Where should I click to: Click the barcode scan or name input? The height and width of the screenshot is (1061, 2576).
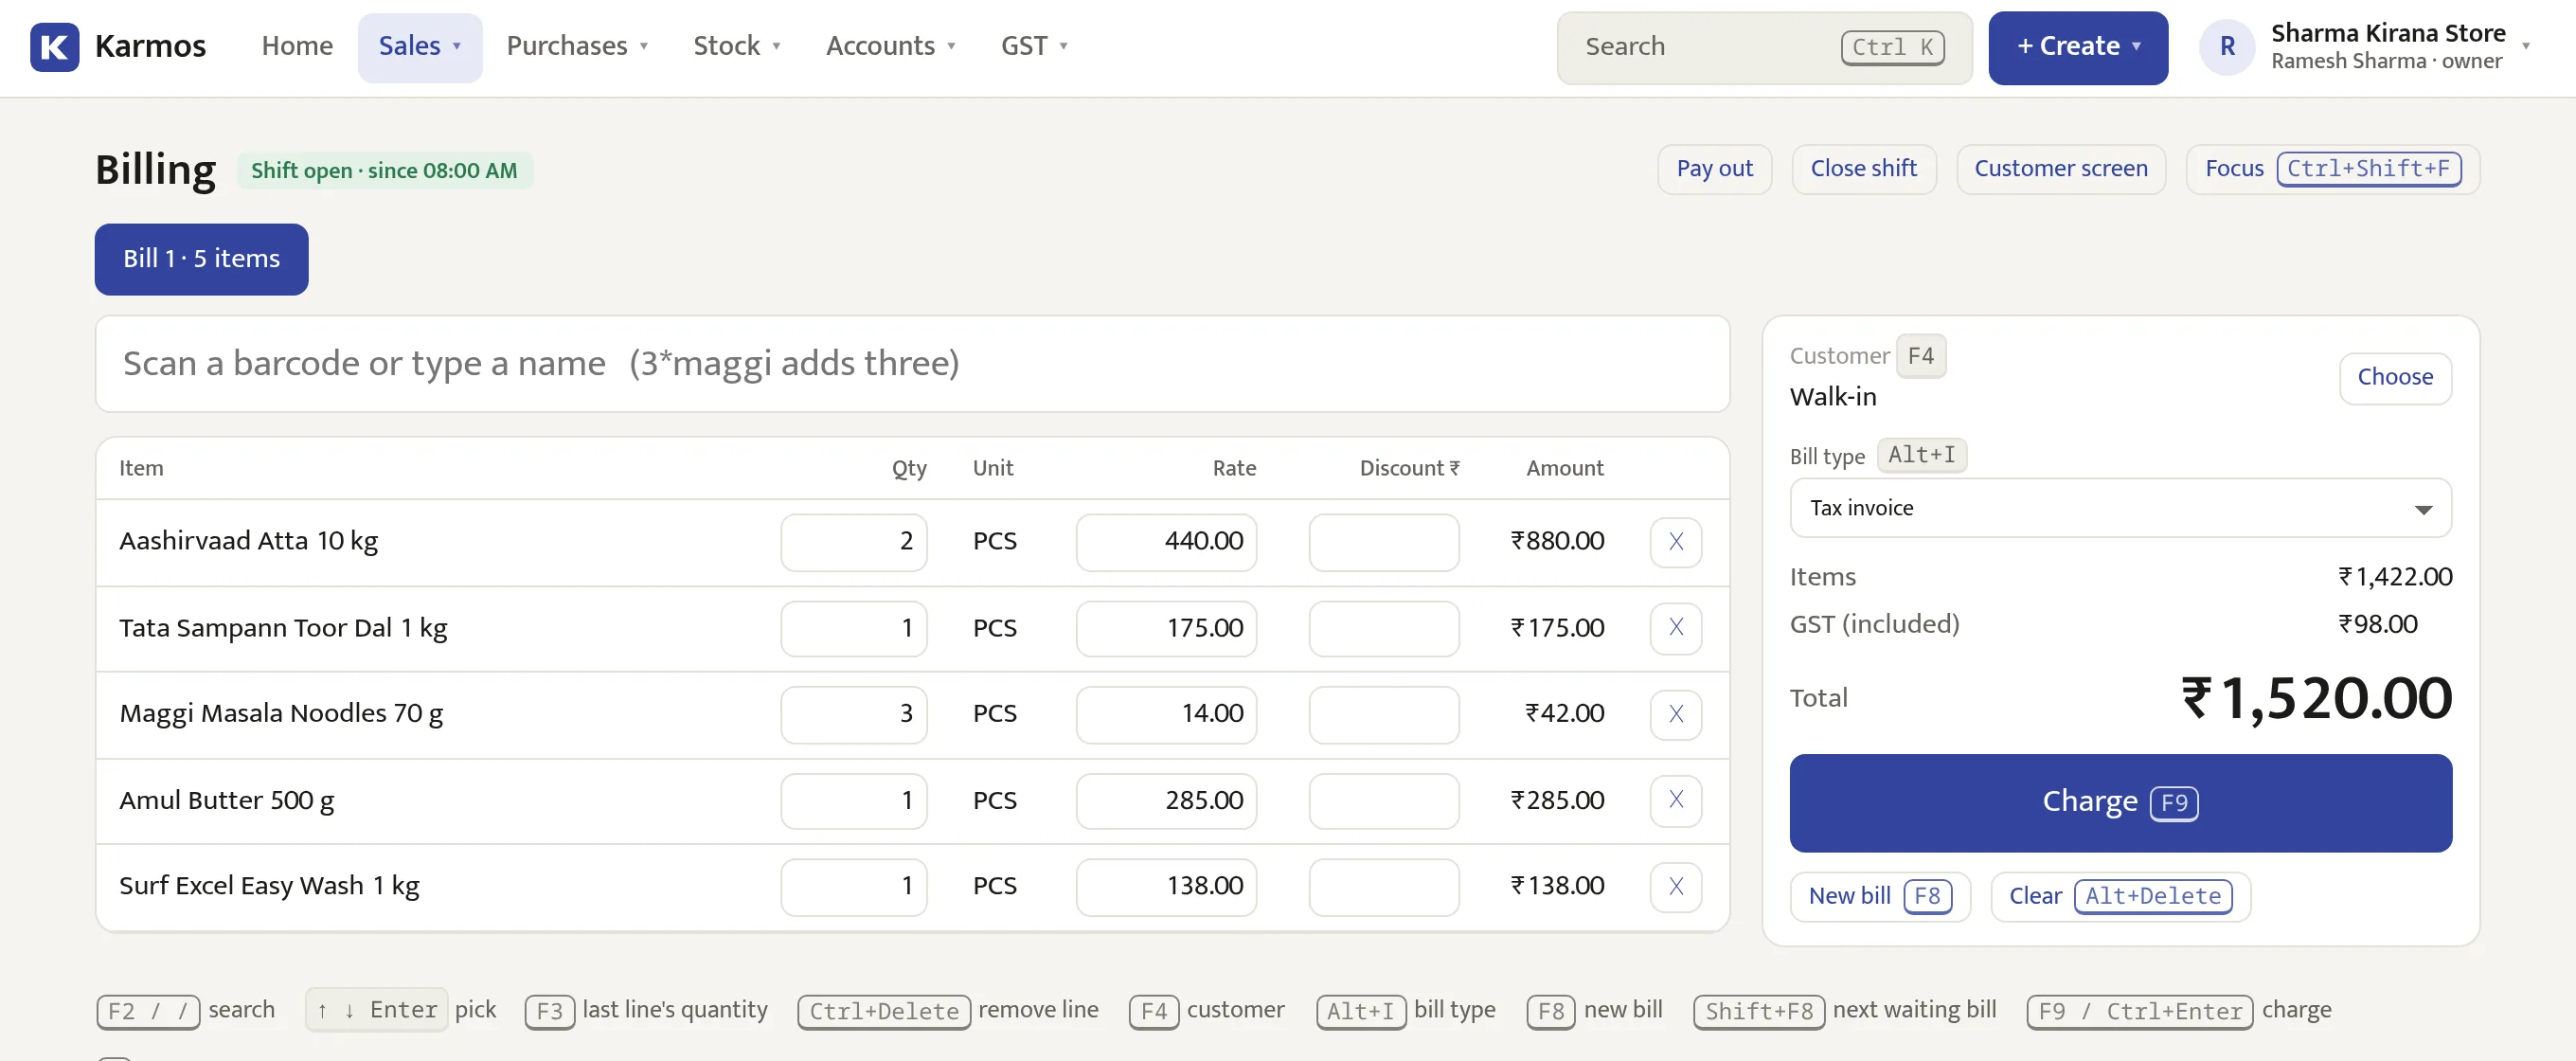click(x=912, y=363)
